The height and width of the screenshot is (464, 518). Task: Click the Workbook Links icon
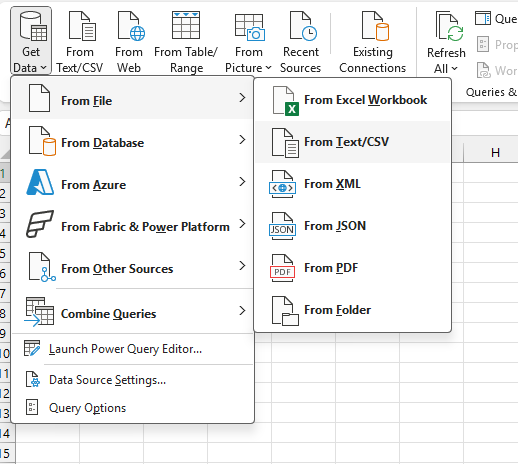coord(483,70)
